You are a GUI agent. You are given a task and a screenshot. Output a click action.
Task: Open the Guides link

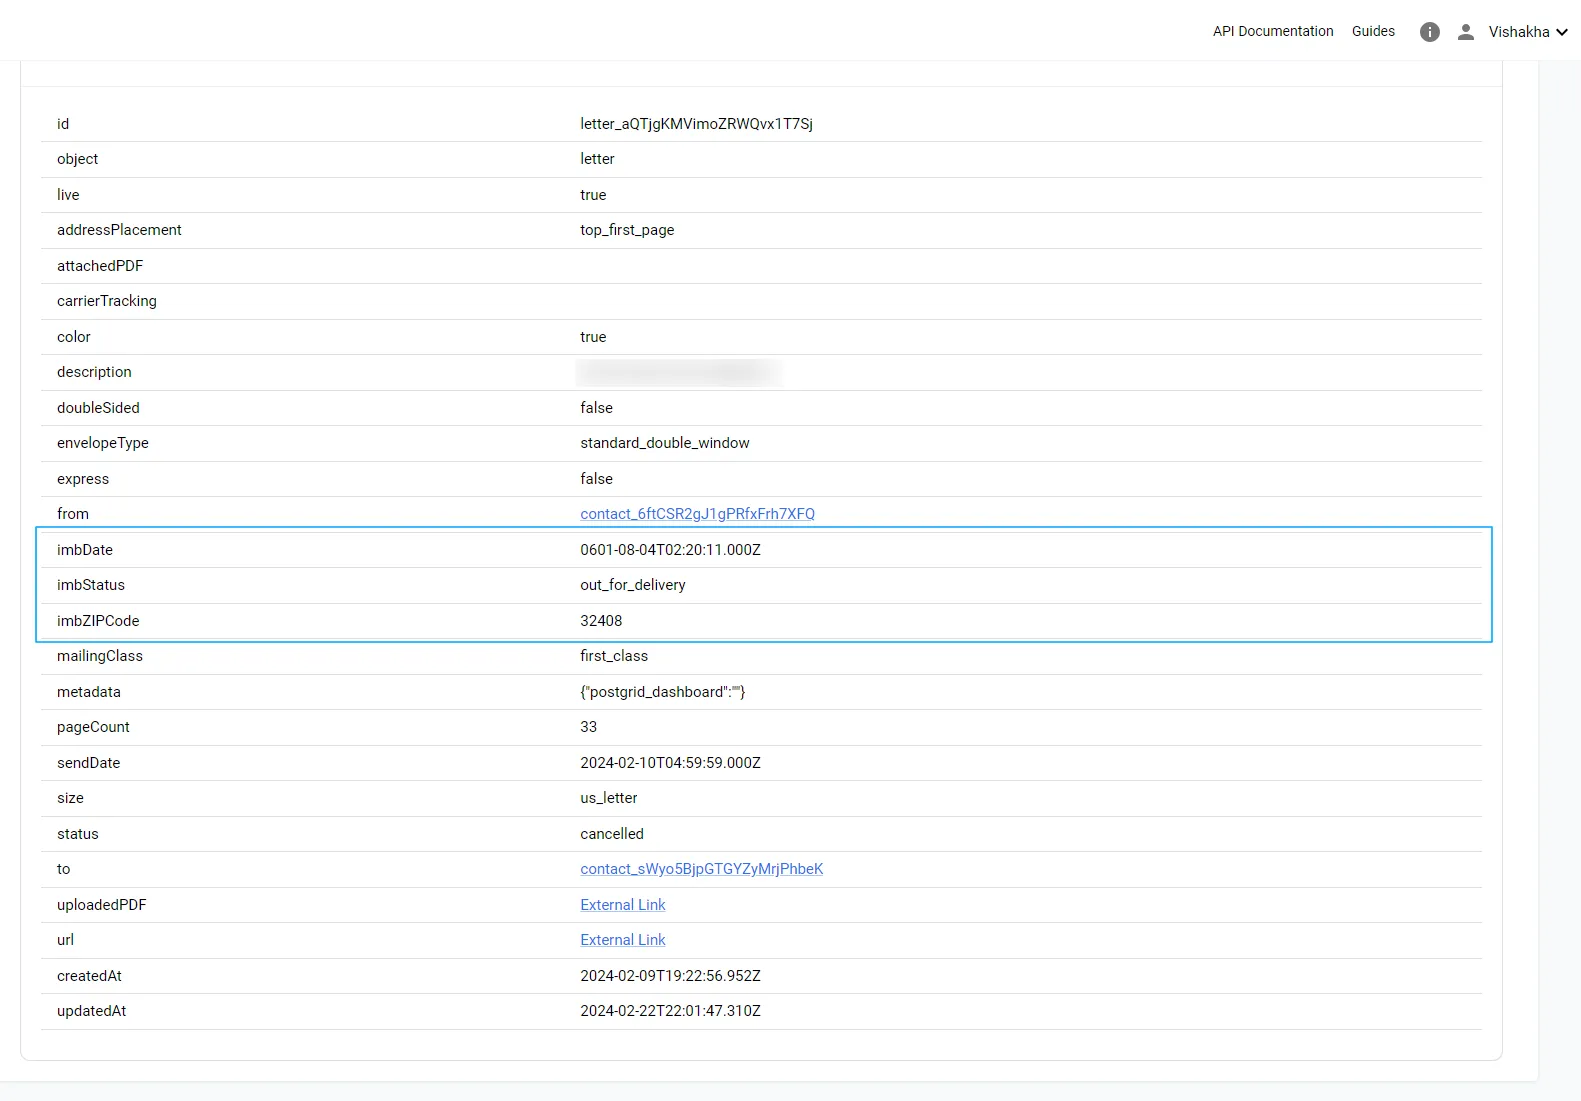tap(1373, 31)
